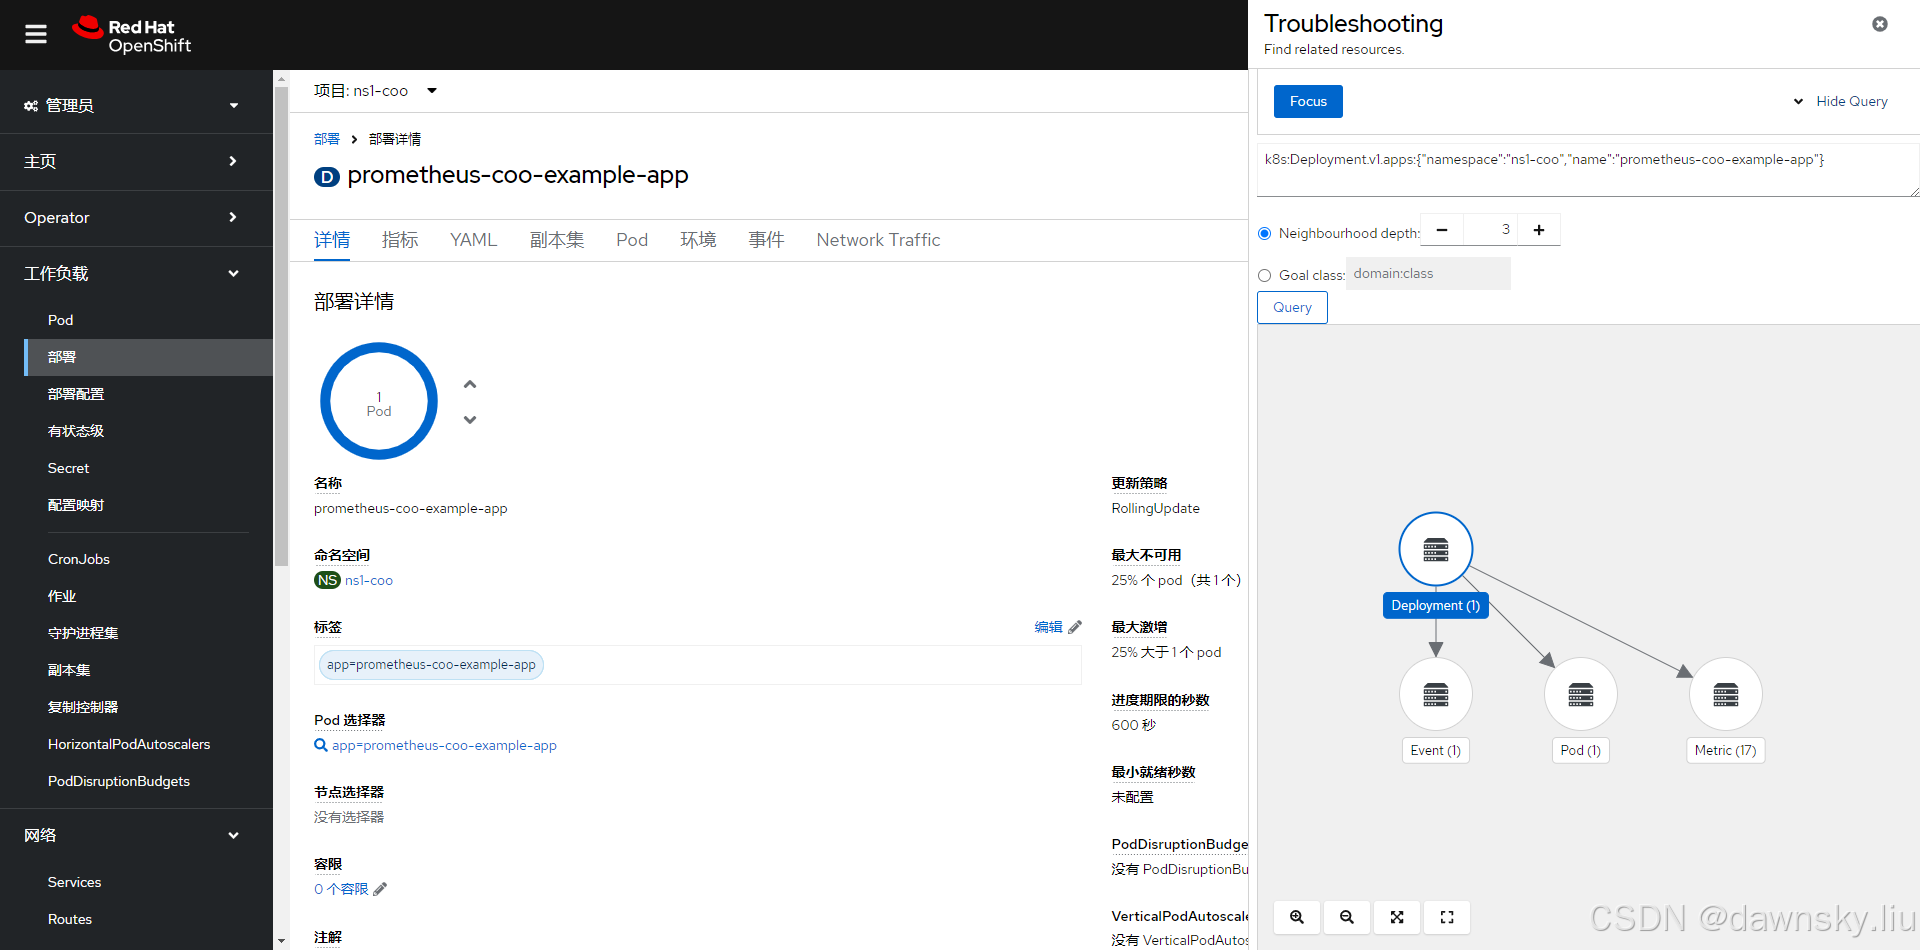1920x950 pixels.
Task: Enter fullscreen mode for the topology view
Action: pyautogui.click(x=1447, y=917)
